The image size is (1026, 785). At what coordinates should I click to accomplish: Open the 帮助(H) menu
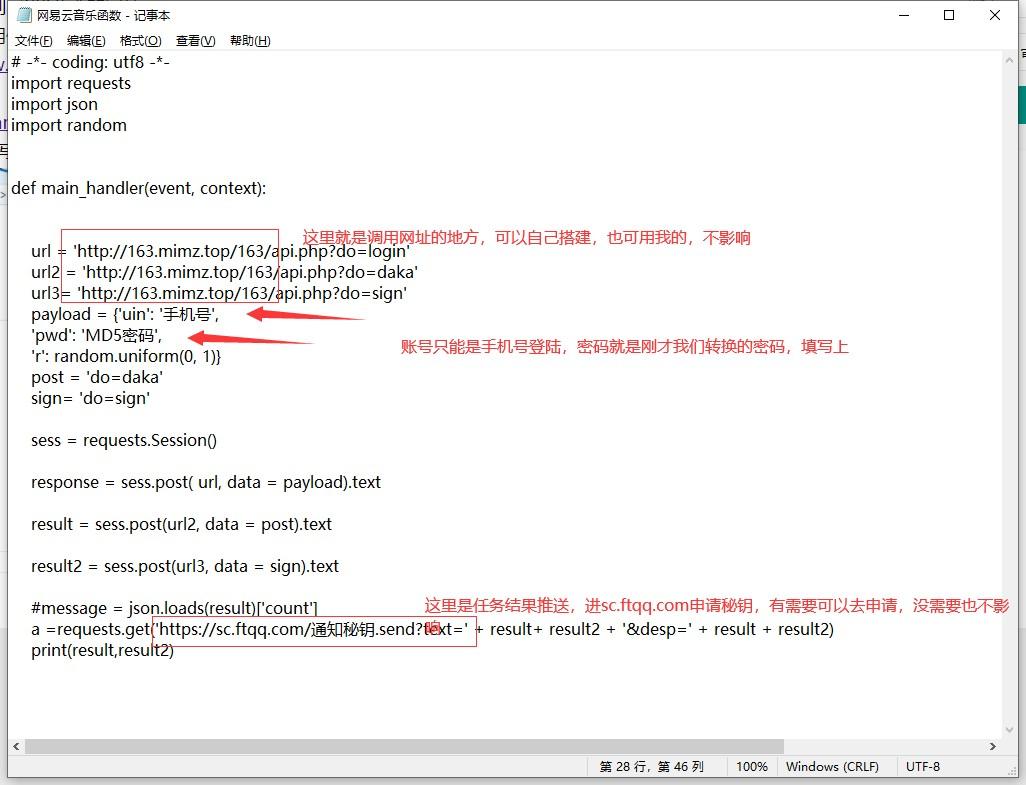click(x=250, y=41)
